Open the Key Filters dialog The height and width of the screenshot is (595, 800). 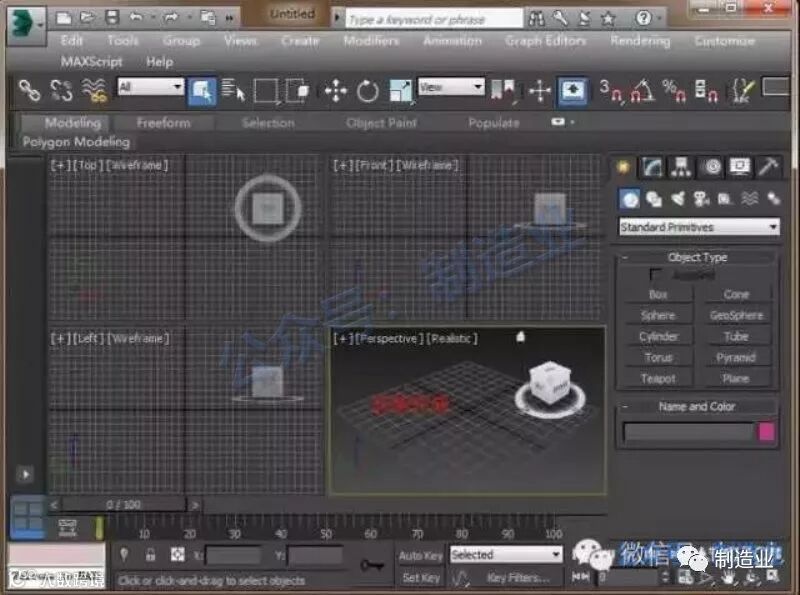pos(517,578)
